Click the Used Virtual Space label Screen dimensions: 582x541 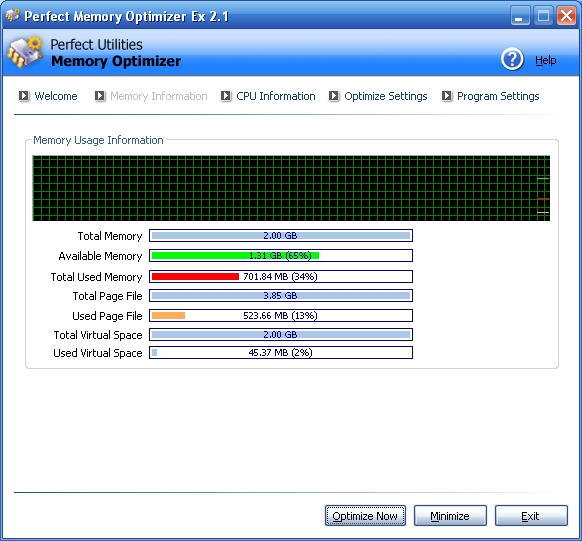pos(98,353)
